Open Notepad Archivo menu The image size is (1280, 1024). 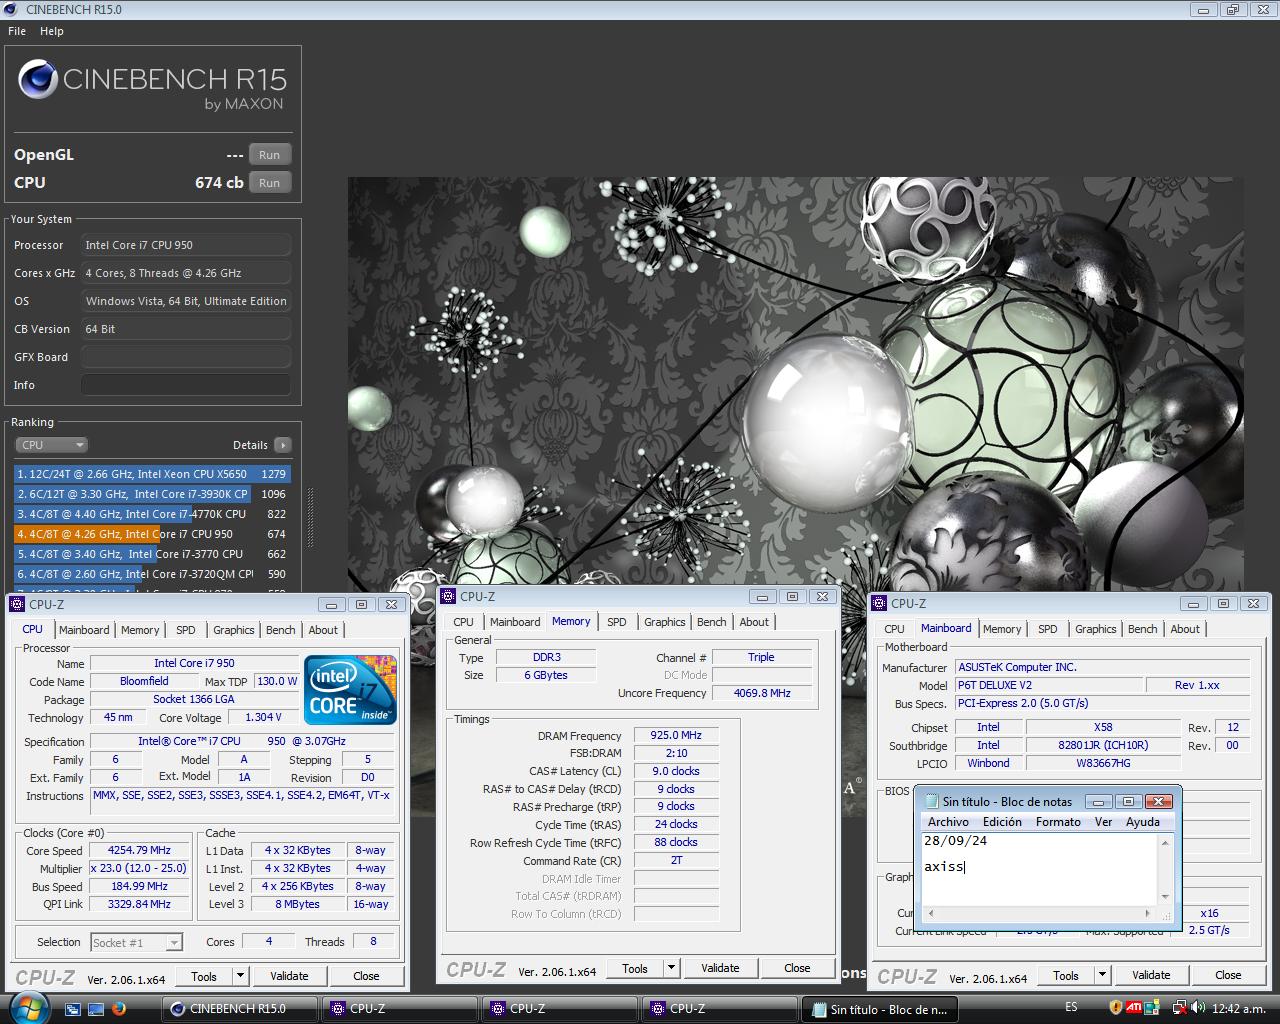[948, 822]
